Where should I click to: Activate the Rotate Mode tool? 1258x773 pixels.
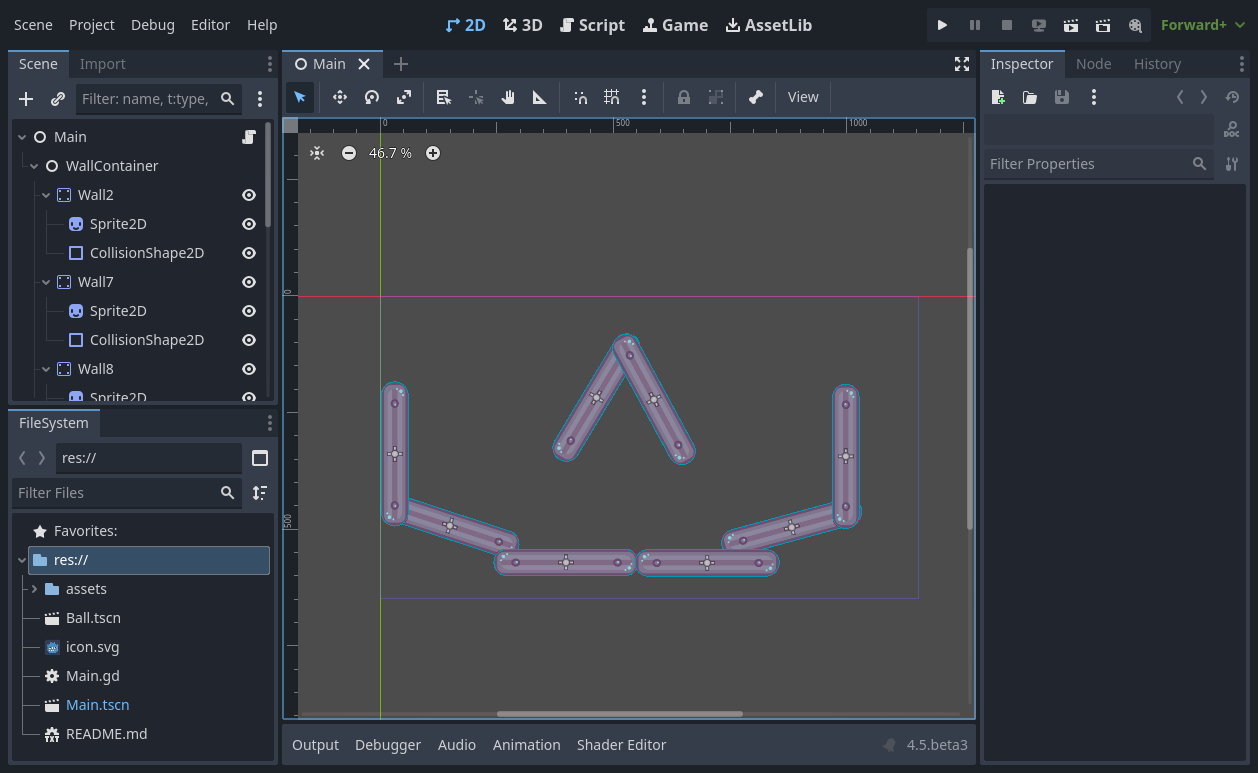[371, 97]
